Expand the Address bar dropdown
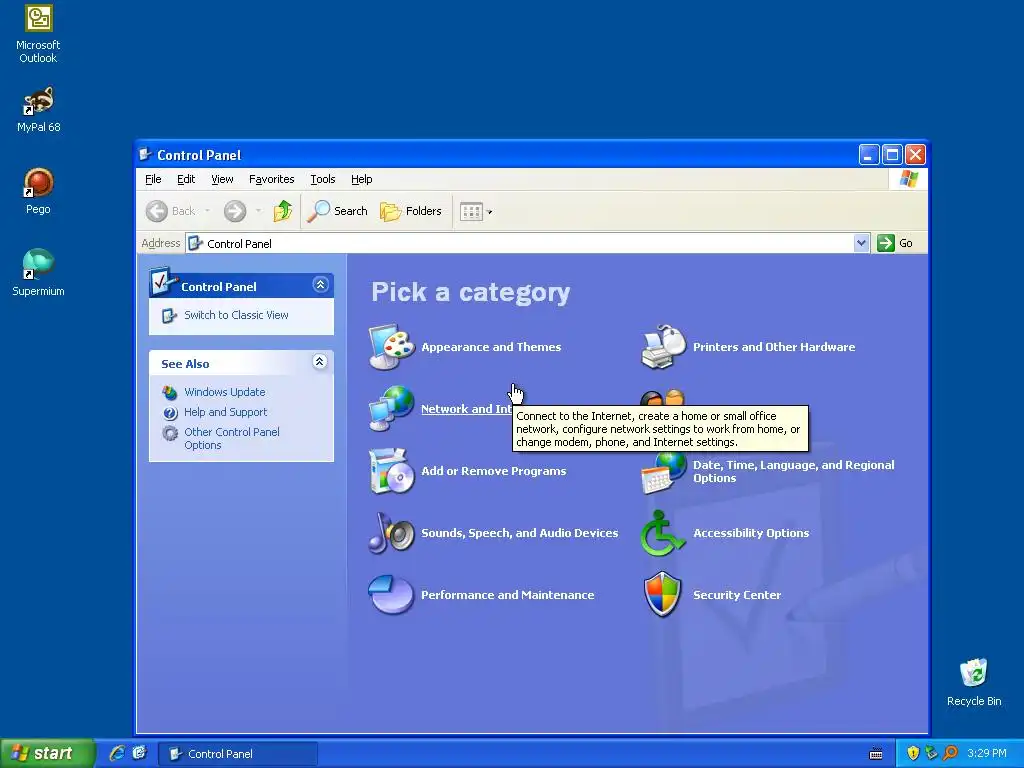This screenshot has width=1024, height=768. pos(861,243)
